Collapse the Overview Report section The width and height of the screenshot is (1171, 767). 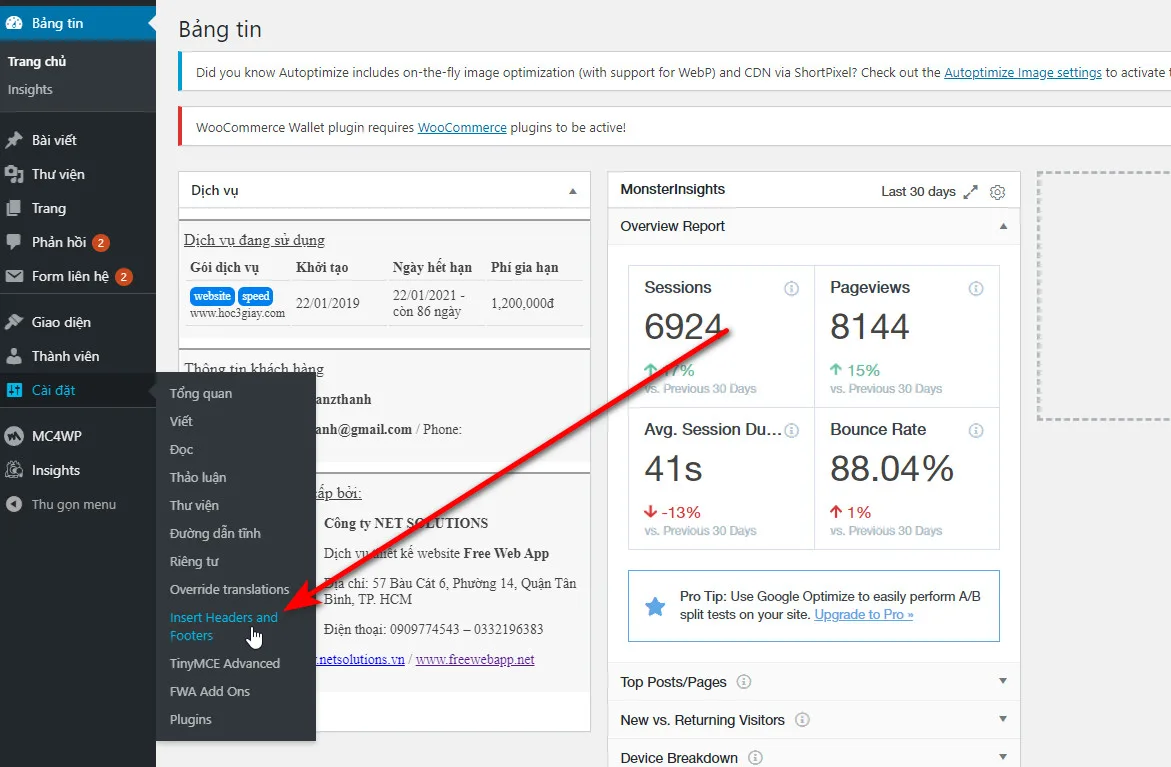coord(1003,226)
